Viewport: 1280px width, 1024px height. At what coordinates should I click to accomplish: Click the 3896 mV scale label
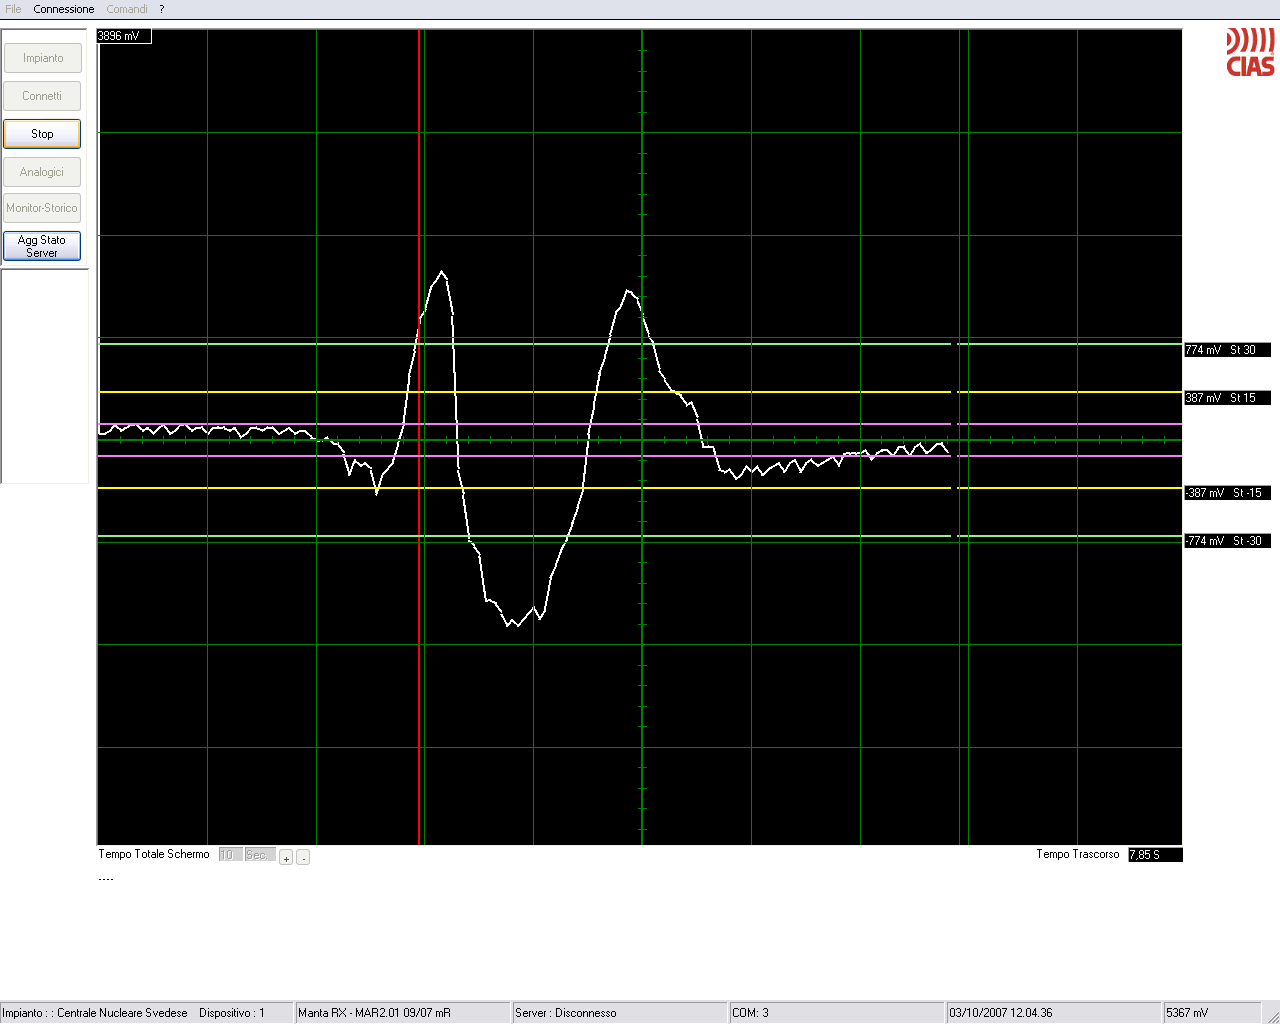coord(124,36)
